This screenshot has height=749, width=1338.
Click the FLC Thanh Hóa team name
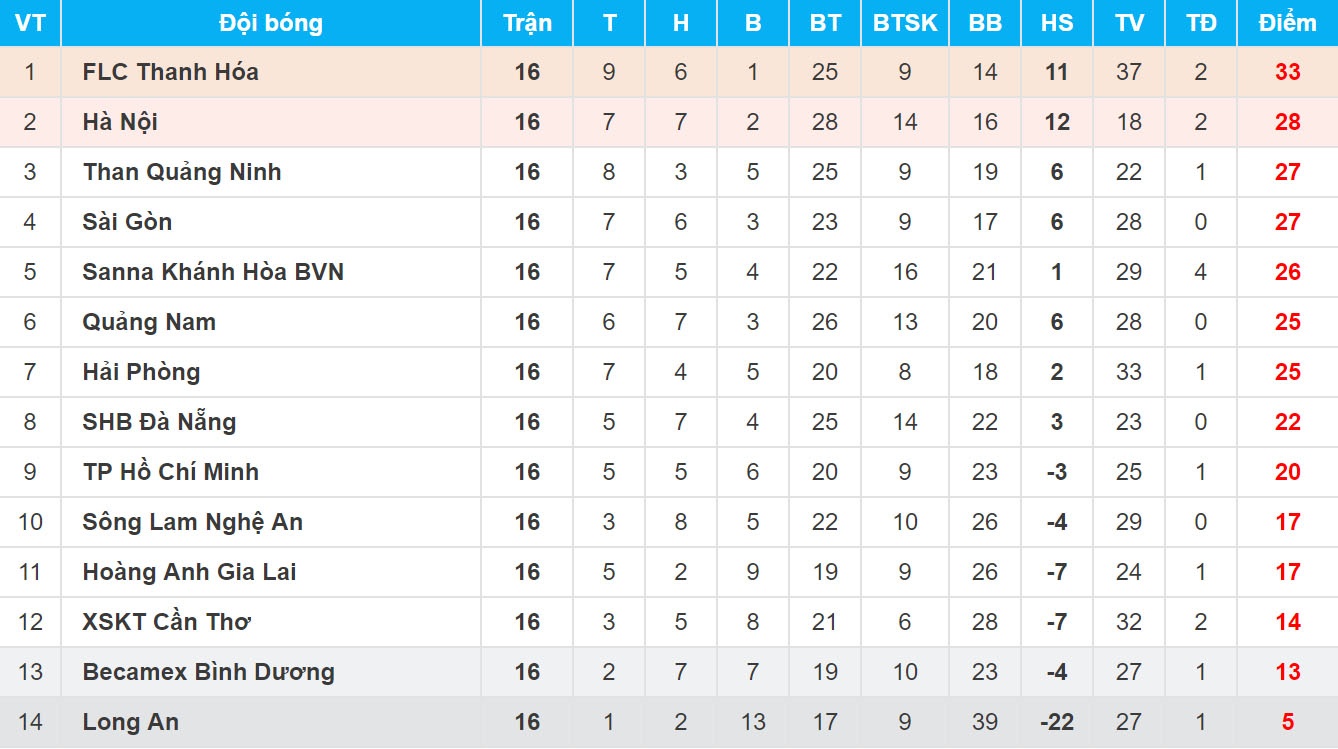(x=170, y=72)
